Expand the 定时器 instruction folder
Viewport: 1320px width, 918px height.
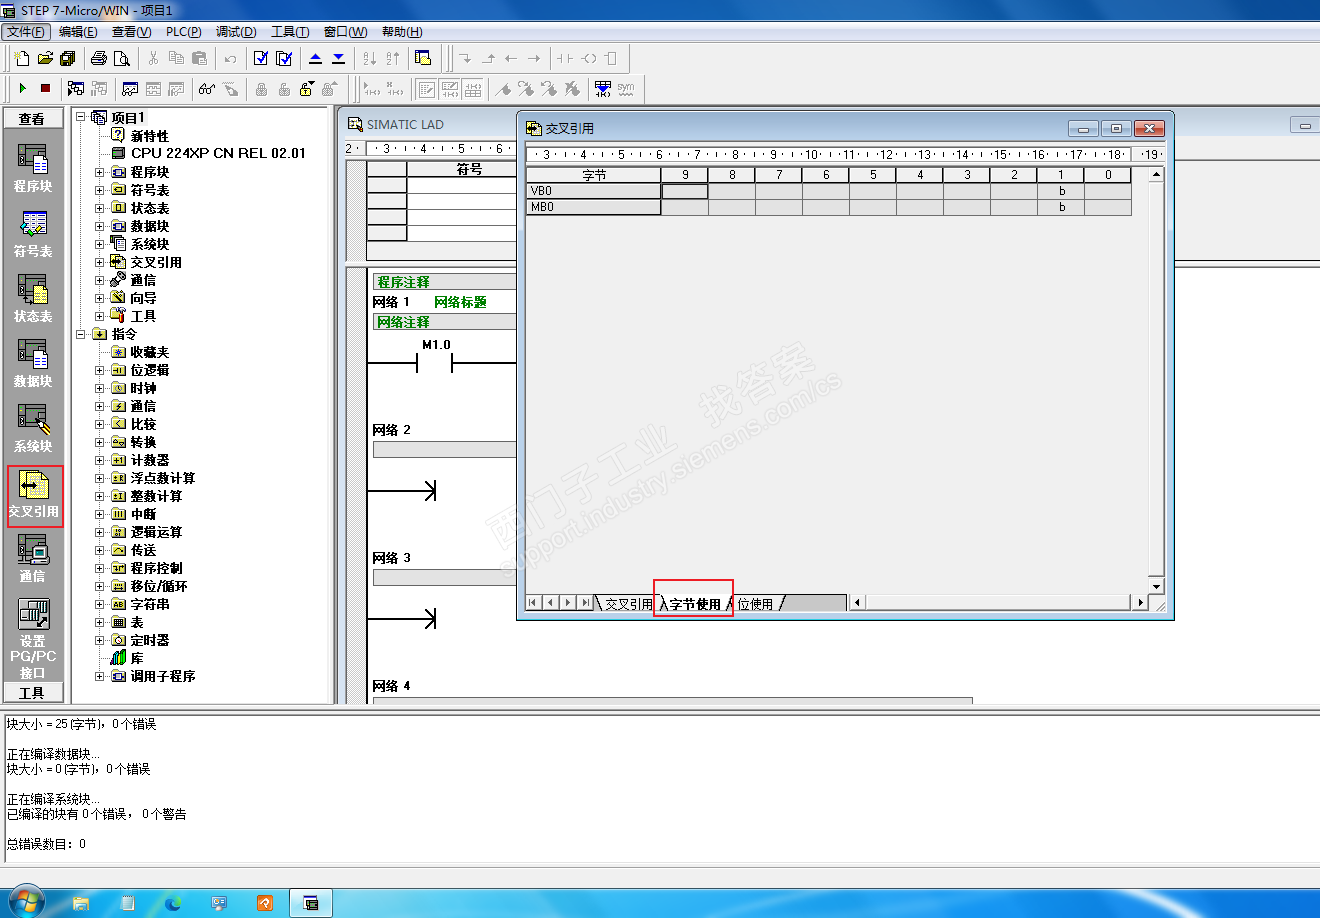100,640
